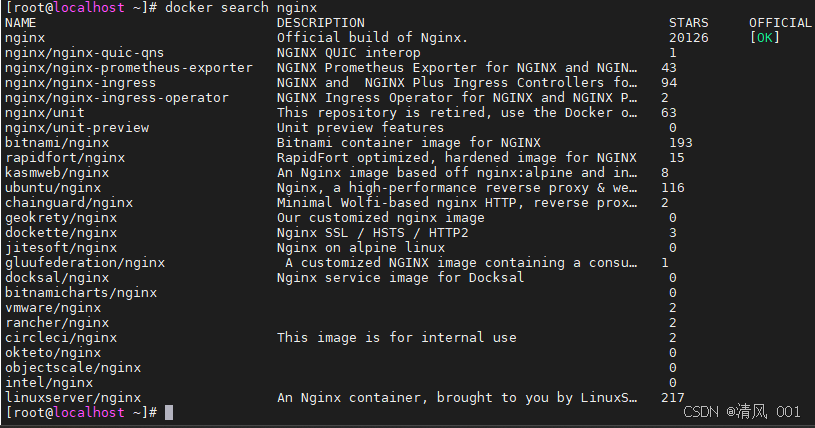Click the STARS column header

(x=689, y=23)
